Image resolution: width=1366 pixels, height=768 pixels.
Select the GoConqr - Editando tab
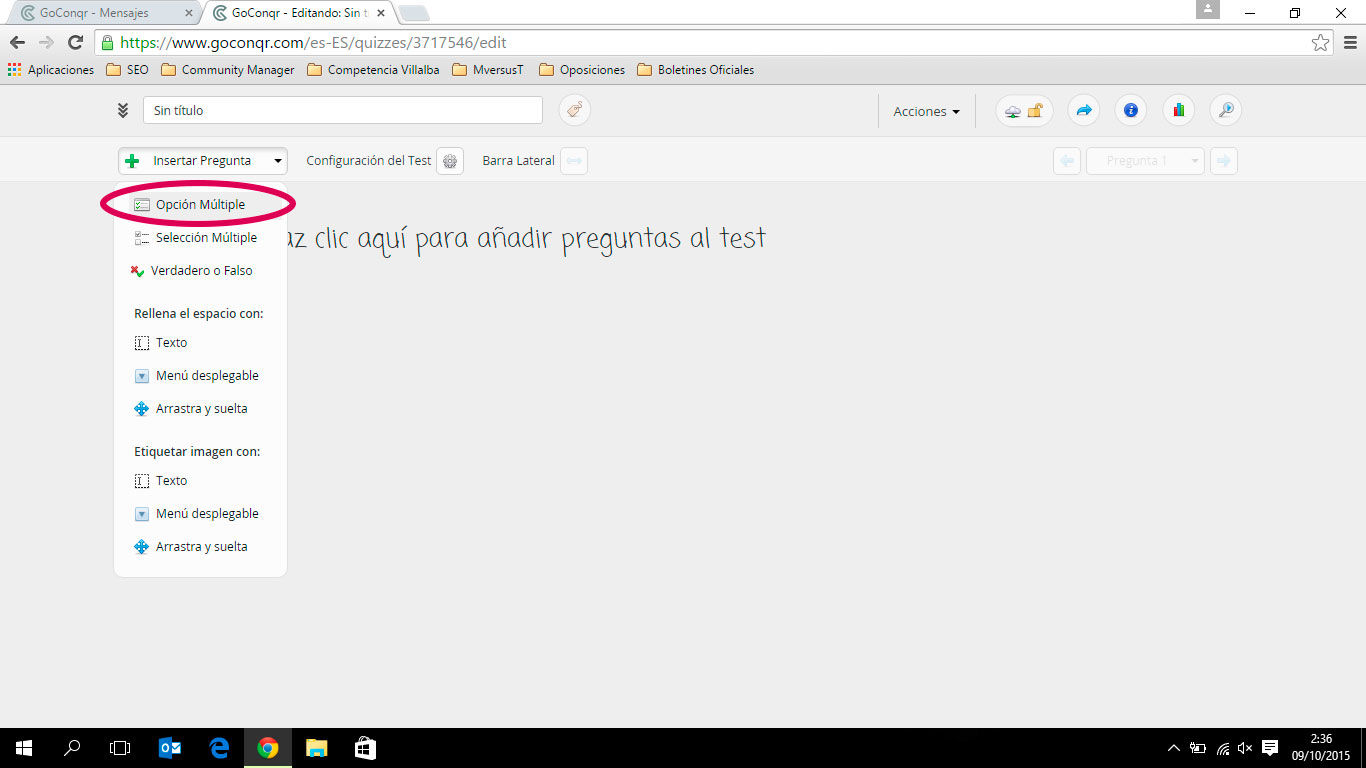(297, 13)
